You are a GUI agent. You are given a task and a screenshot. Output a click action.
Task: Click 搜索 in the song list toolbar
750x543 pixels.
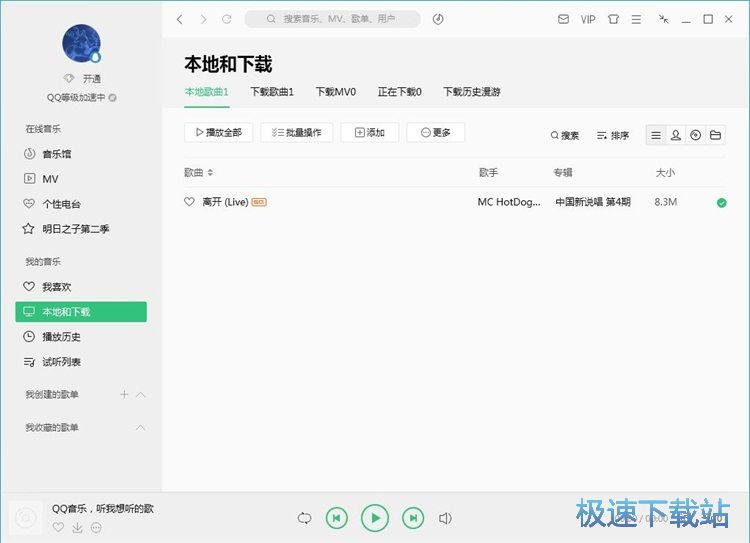tap(564, 135)
